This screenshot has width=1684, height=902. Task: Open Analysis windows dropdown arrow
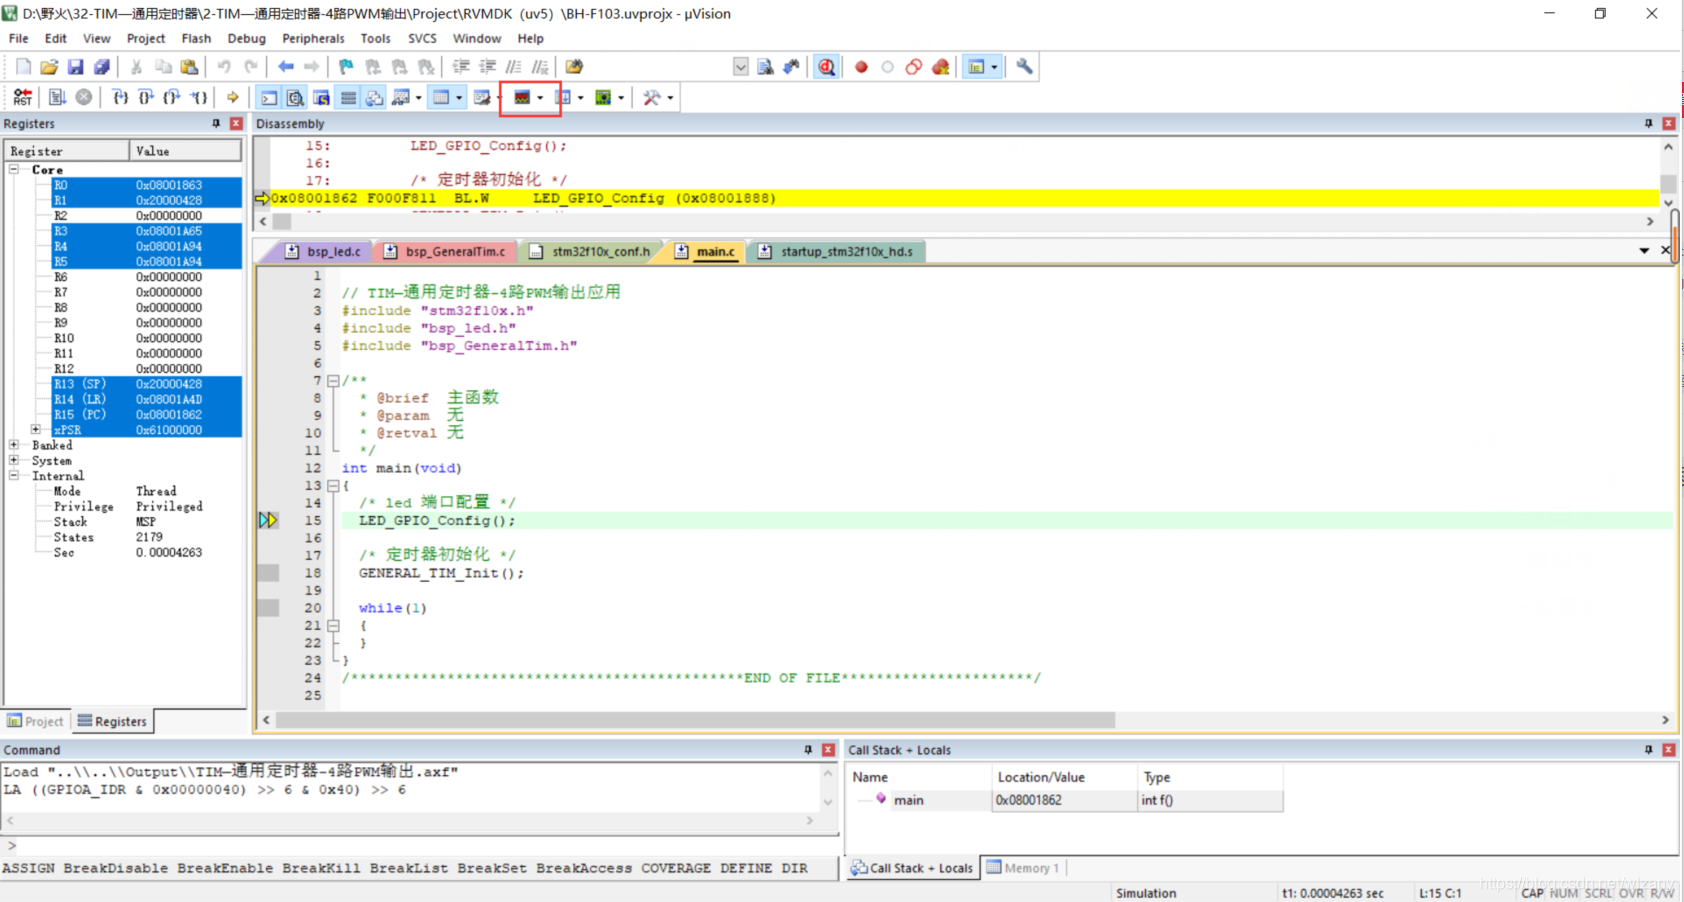(540, 97)
